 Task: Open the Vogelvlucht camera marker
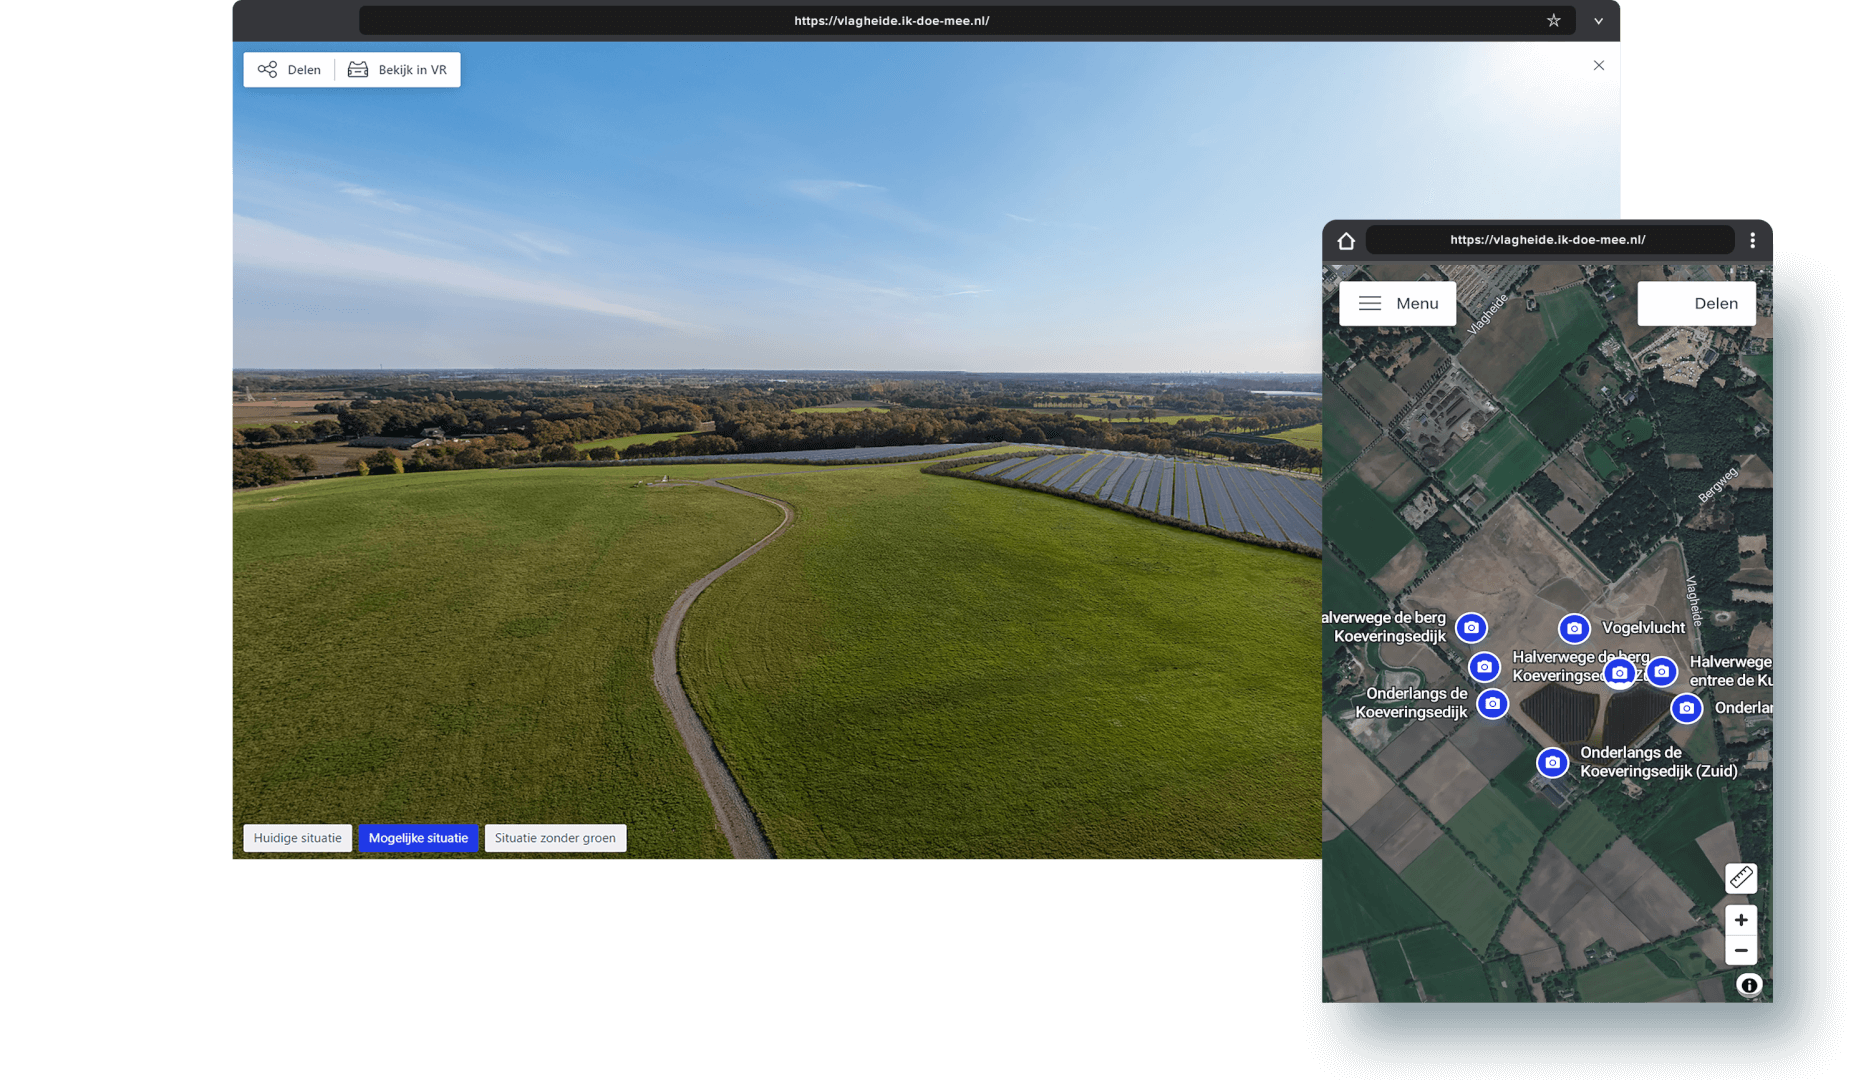(x=1574, y=629)
